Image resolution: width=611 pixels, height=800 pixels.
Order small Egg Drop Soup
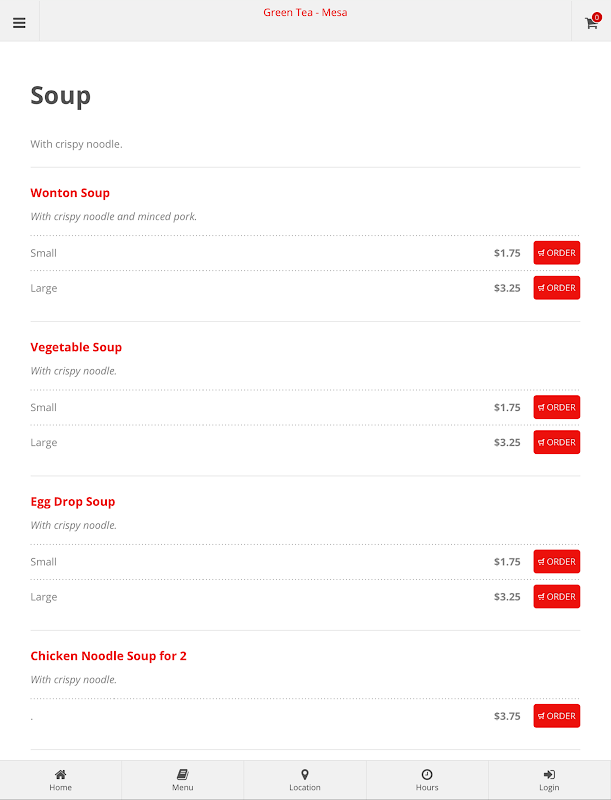click(556, 561)
